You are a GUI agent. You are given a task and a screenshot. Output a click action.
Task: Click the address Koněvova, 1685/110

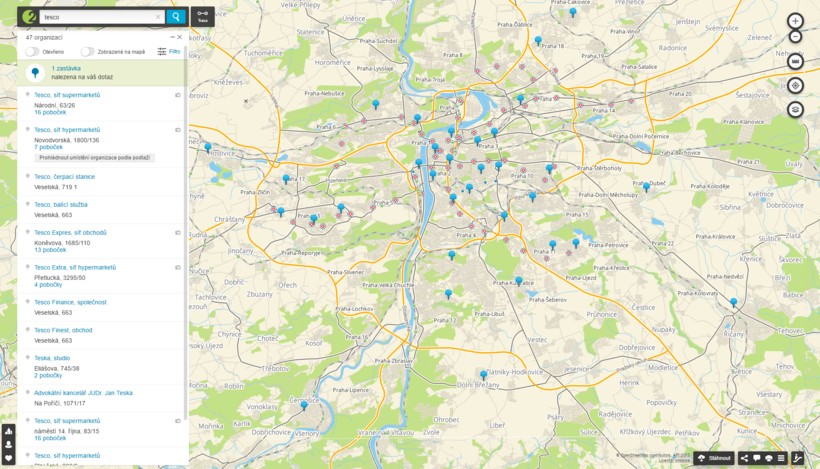62,243
